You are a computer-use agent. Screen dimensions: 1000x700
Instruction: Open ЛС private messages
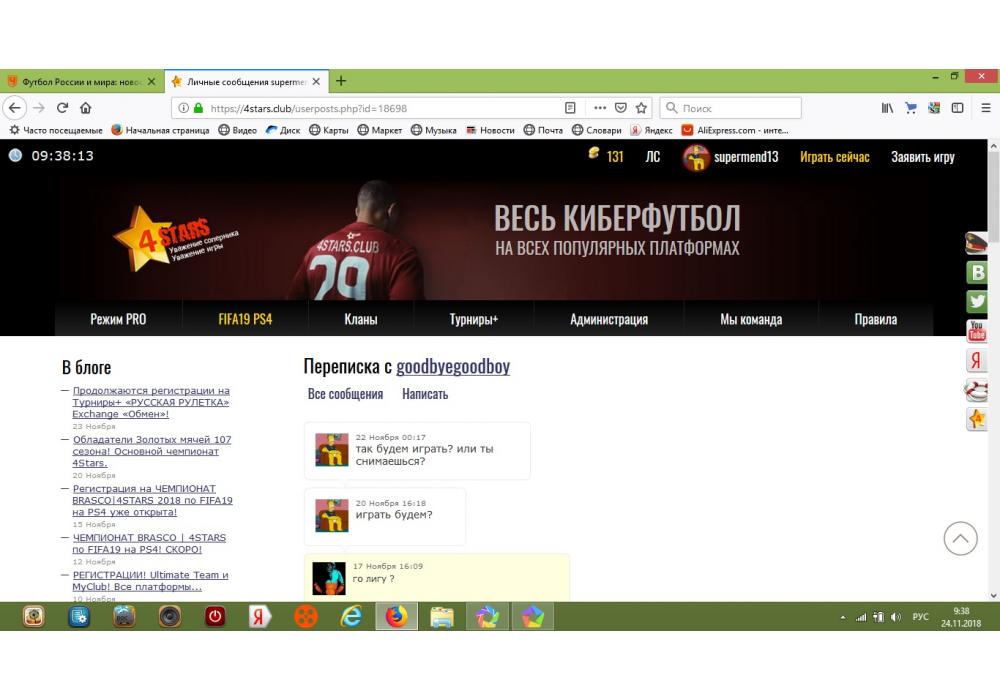[x=652, y=157]
